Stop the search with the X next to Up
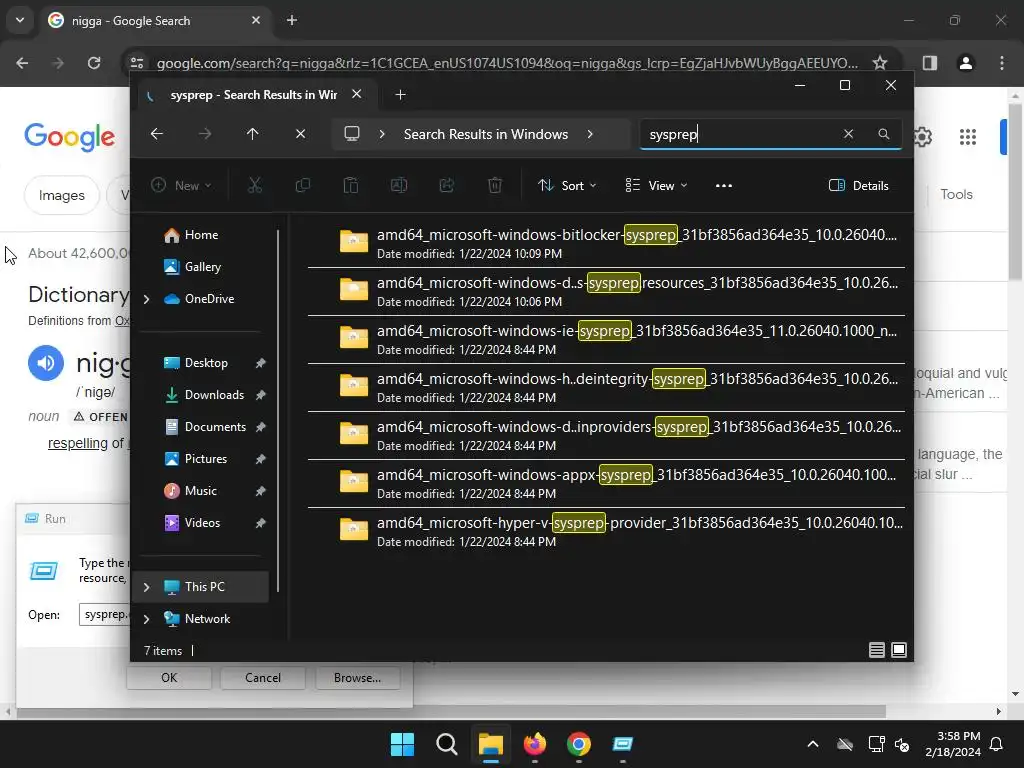Viewport: 1024px width, 768px height. pyautogui.click(x=300, y=134)
